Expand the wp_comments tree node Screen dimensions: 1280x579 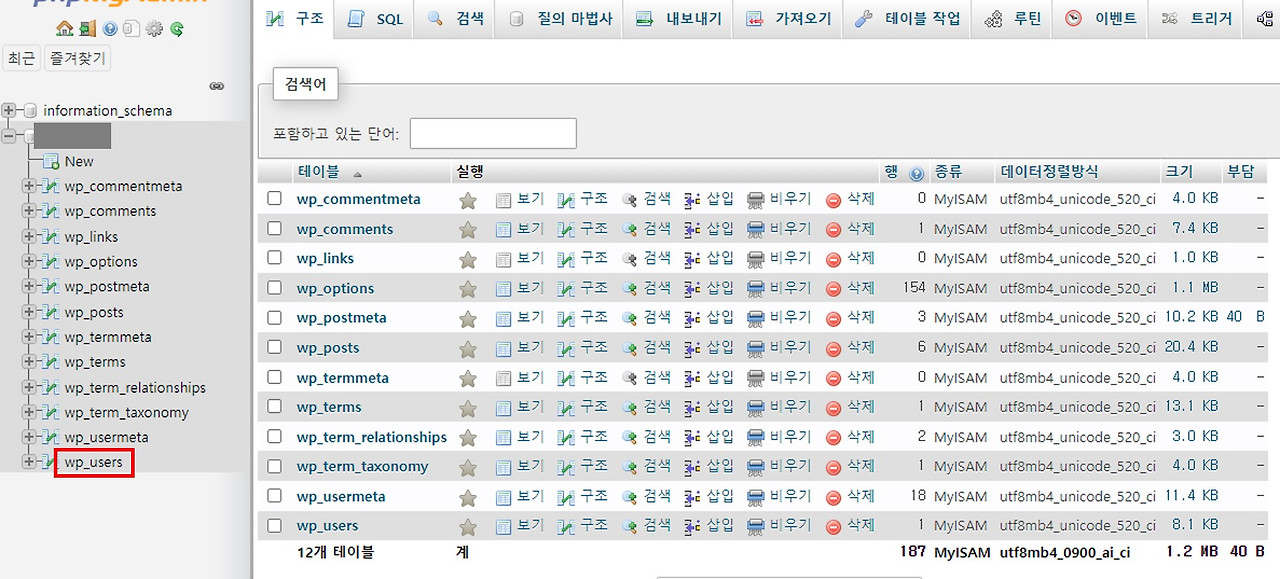pyautogui.click(x=29, y=211)
